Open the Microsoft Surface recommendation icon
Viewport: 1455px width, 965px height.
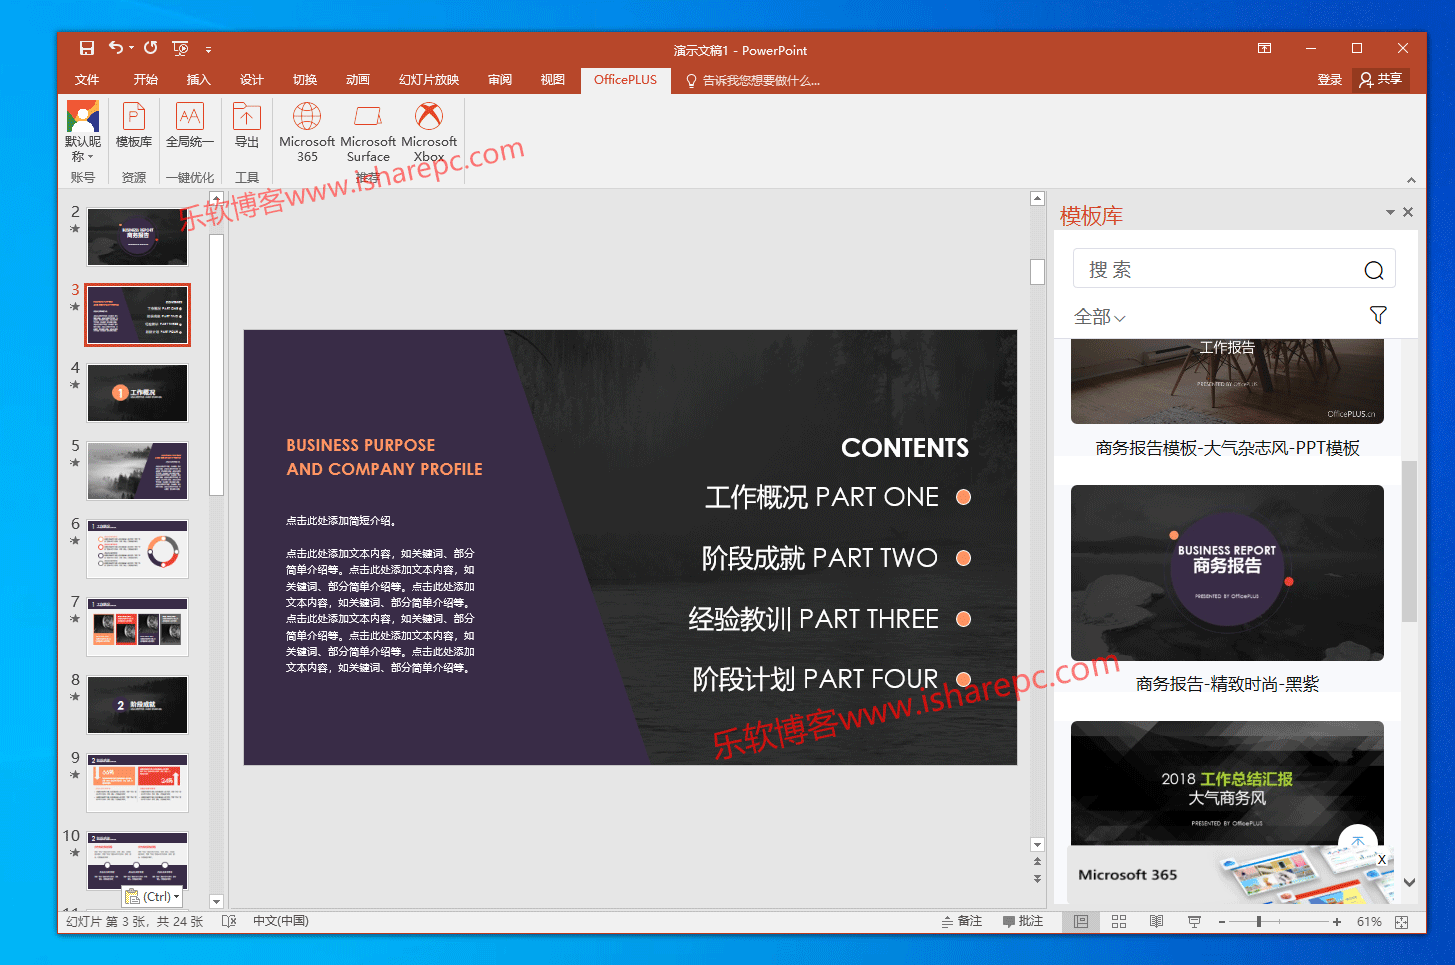368,131
